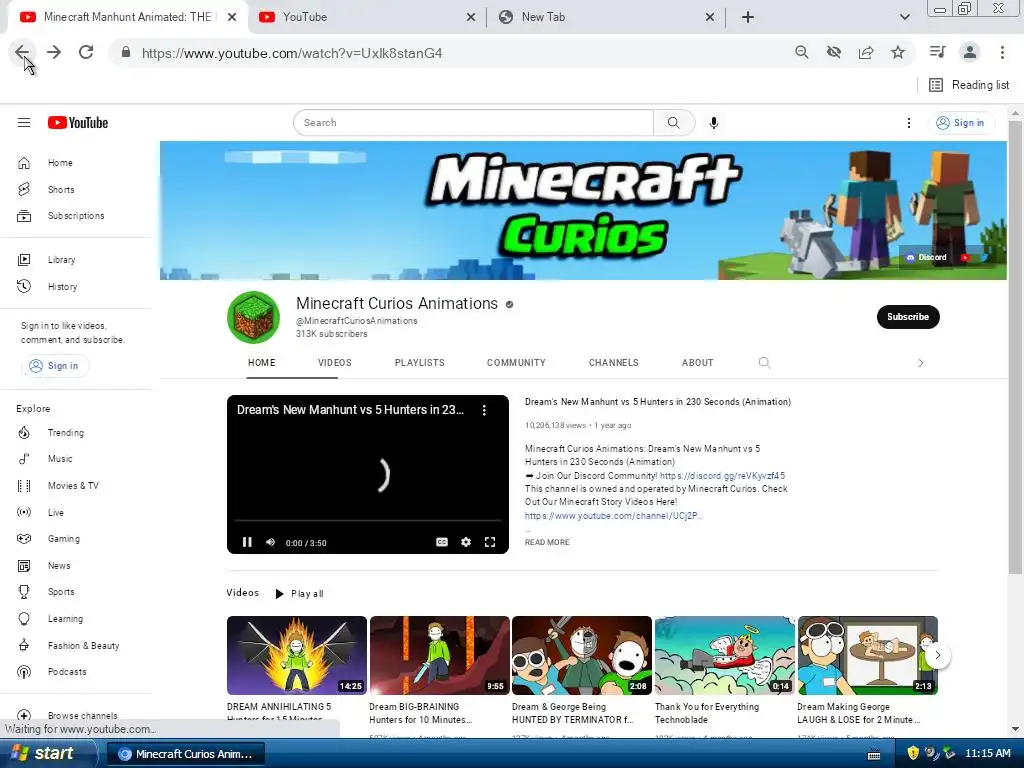Toggle the YouTube hamburger guide menu
The image size is (1024, 768).
pos(24,123)
